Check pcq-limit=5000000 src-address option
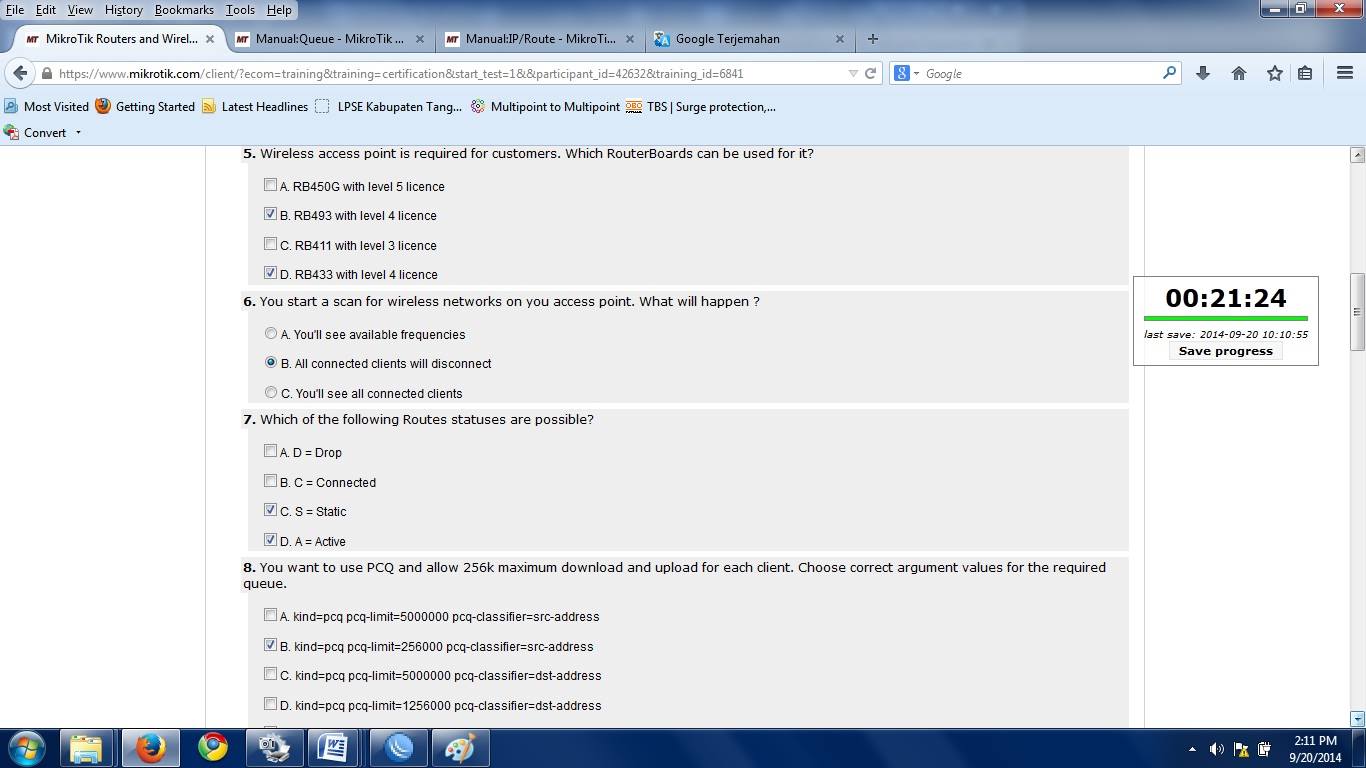1366x768 pixels. tap(271, 615)
